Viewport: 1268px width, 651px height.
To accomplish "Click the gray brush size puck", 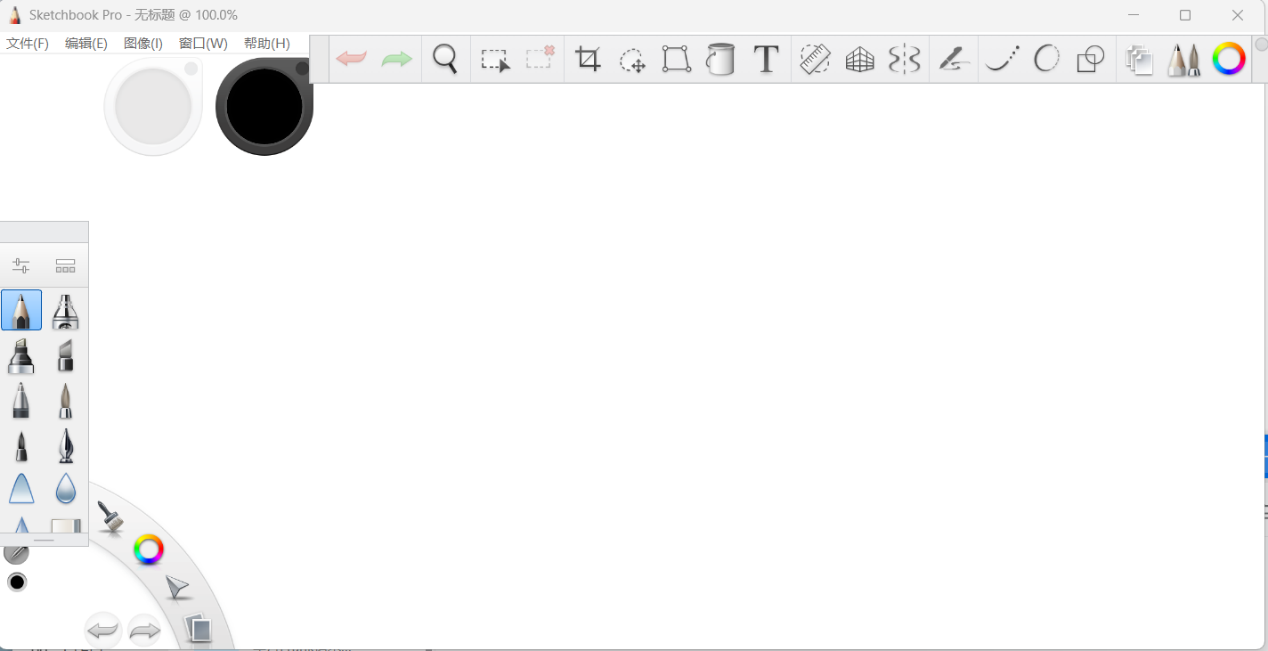I will (x=153, y=106).
